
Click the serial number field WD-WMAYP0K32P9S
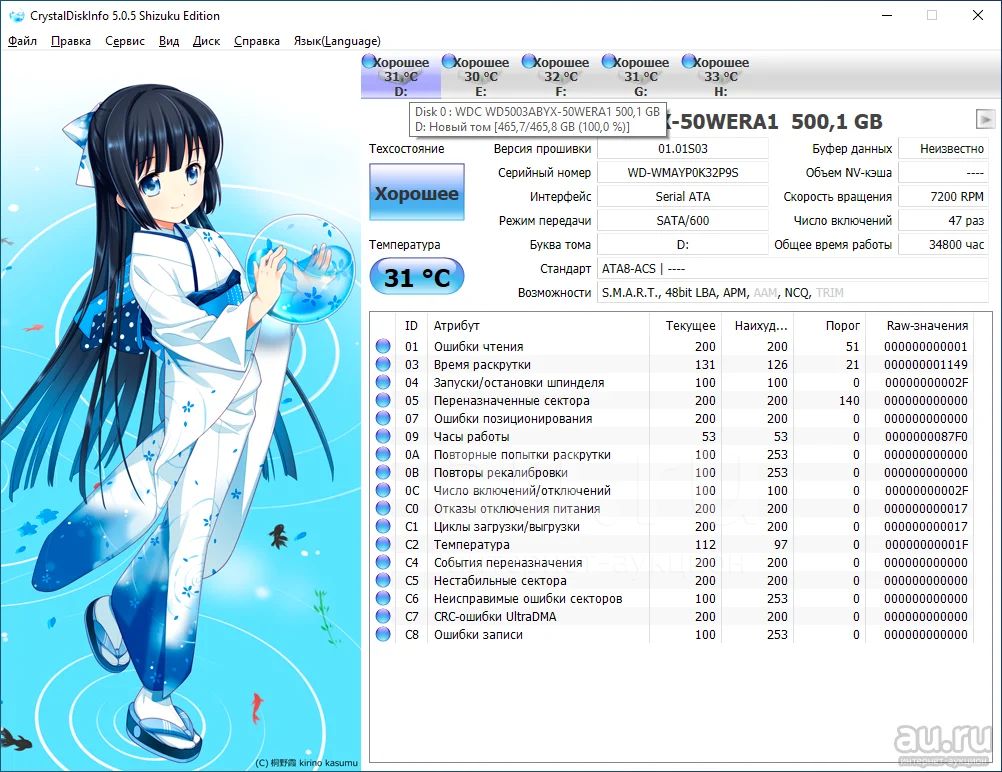pos(682,173)
